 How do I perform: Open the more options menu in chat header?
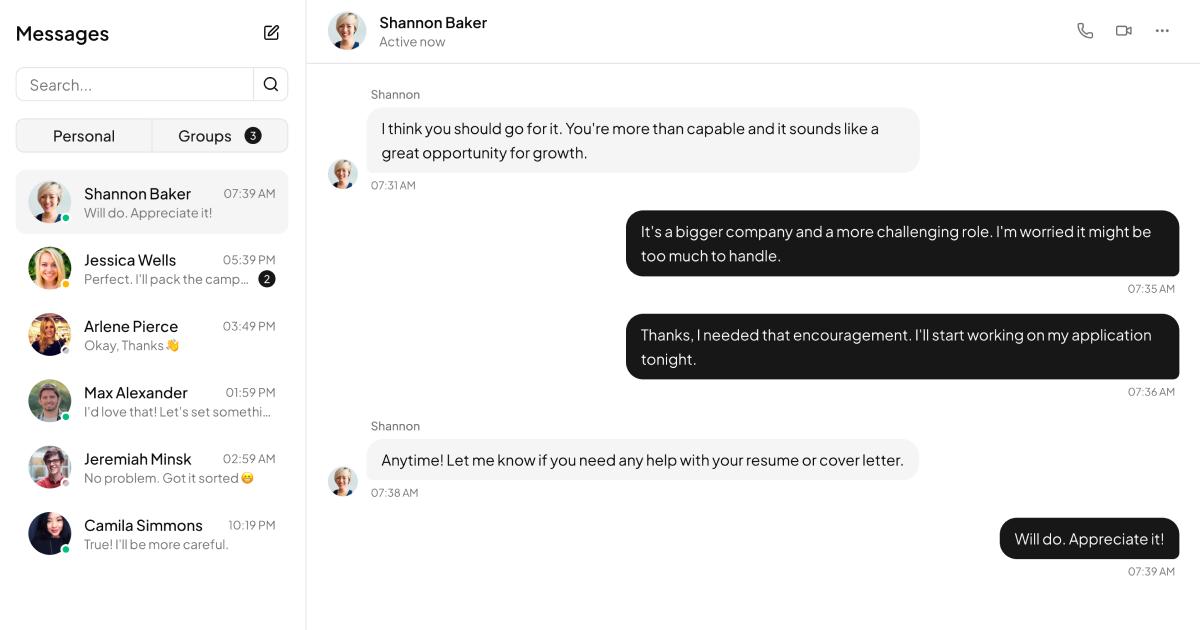coord(1161,30)
